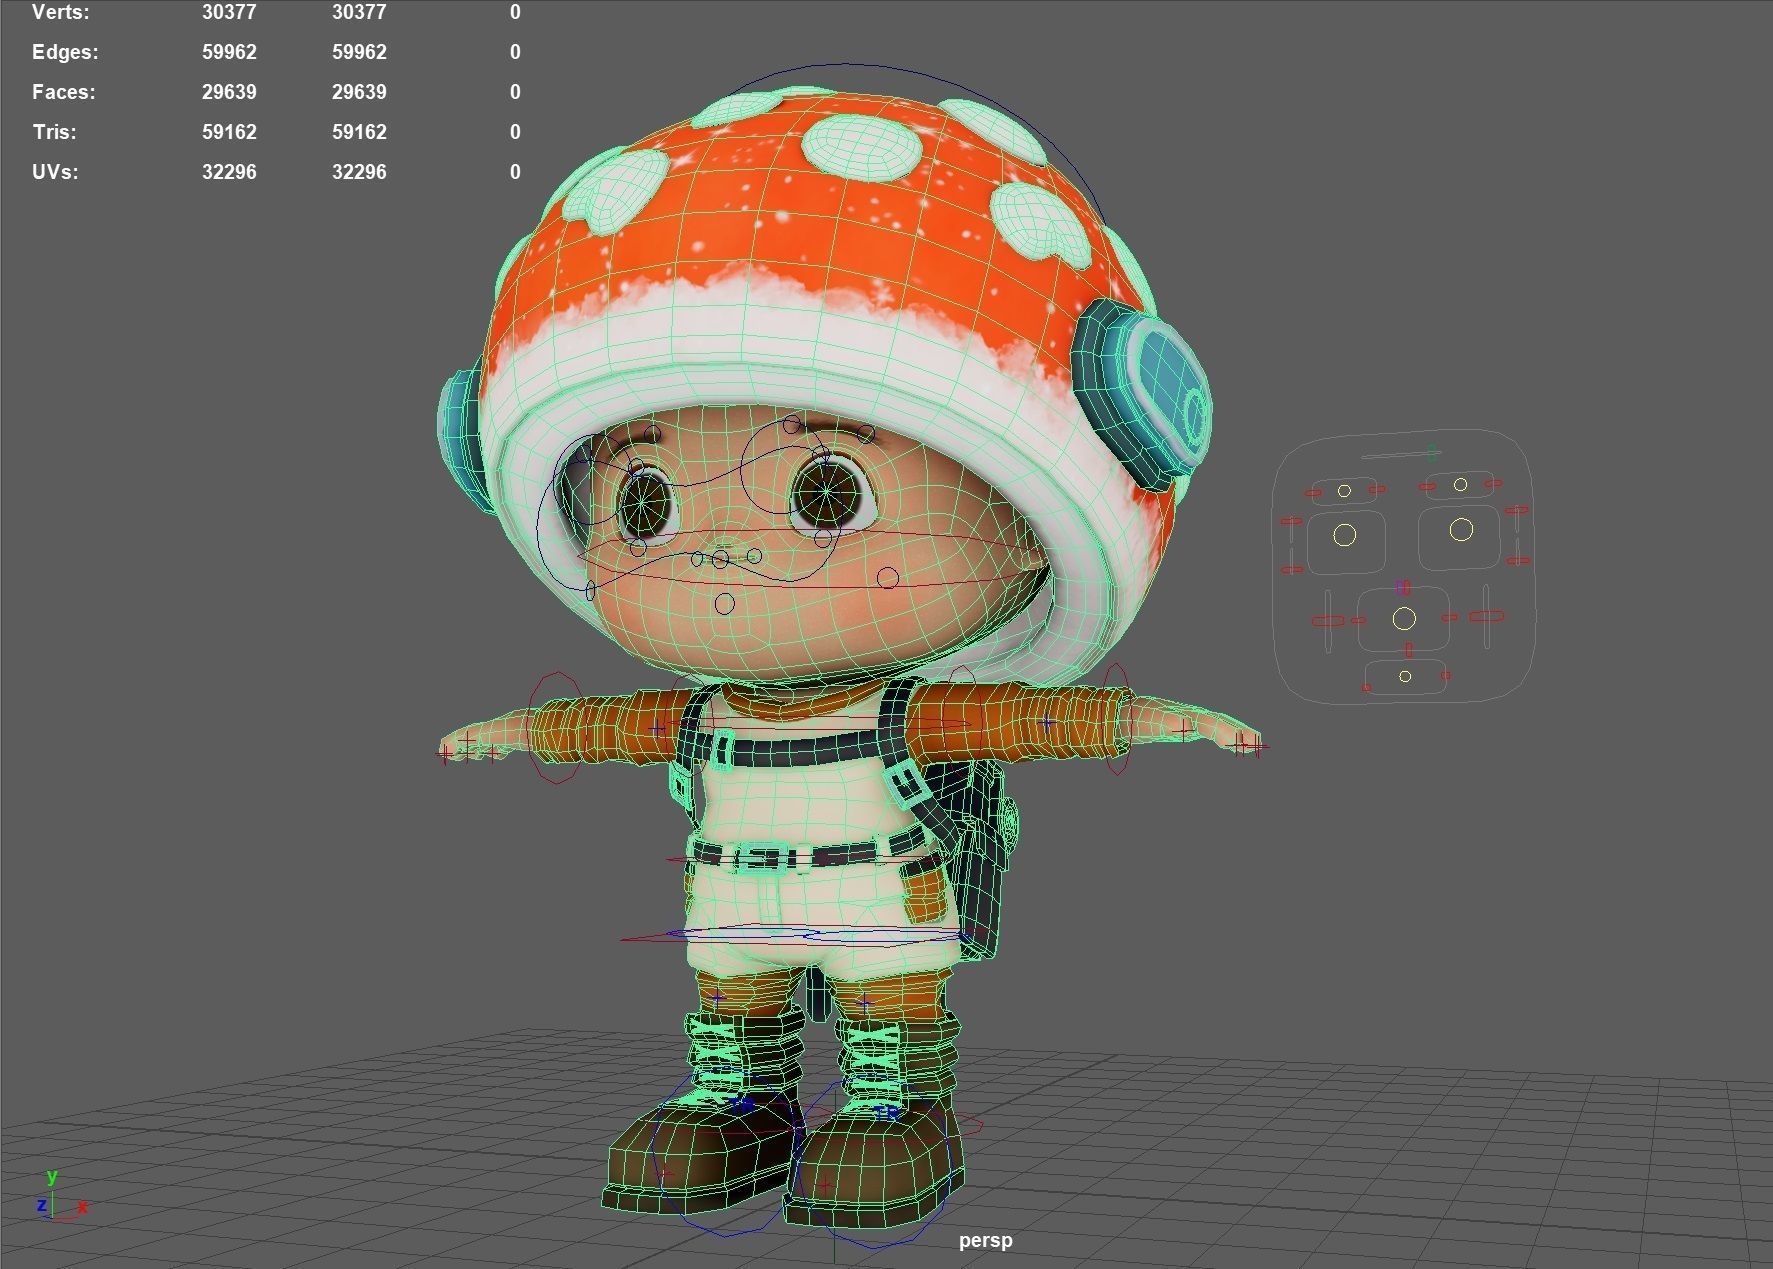Select the right eye yellow circle control in face panel
The width and height of the screenshot is (1773, 1269).
coord(1461,530)
